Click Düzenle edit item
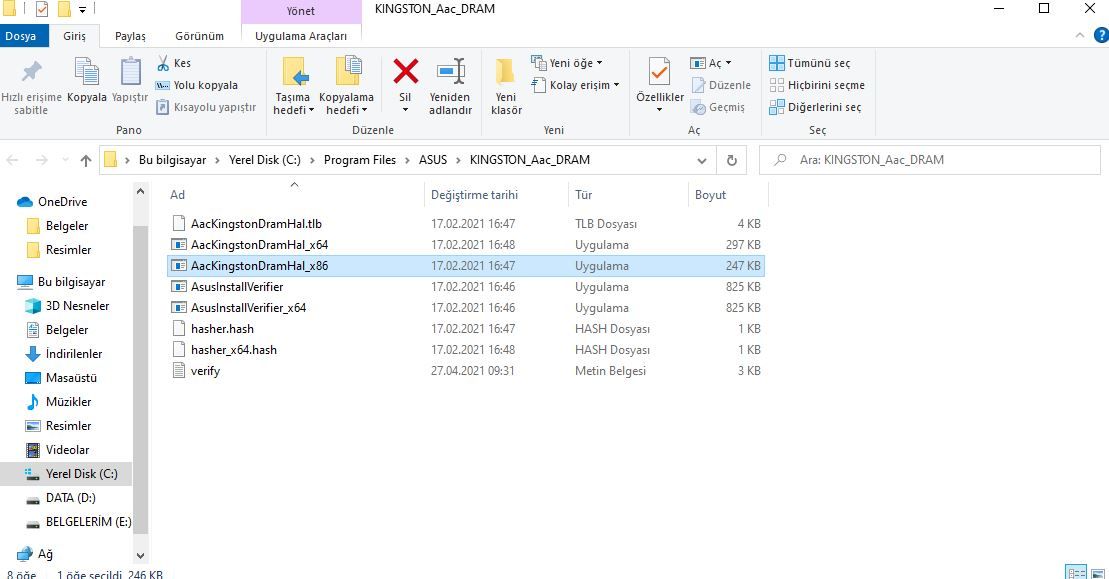This screenshot has height=579, width=1109. (x=721, y=85)
